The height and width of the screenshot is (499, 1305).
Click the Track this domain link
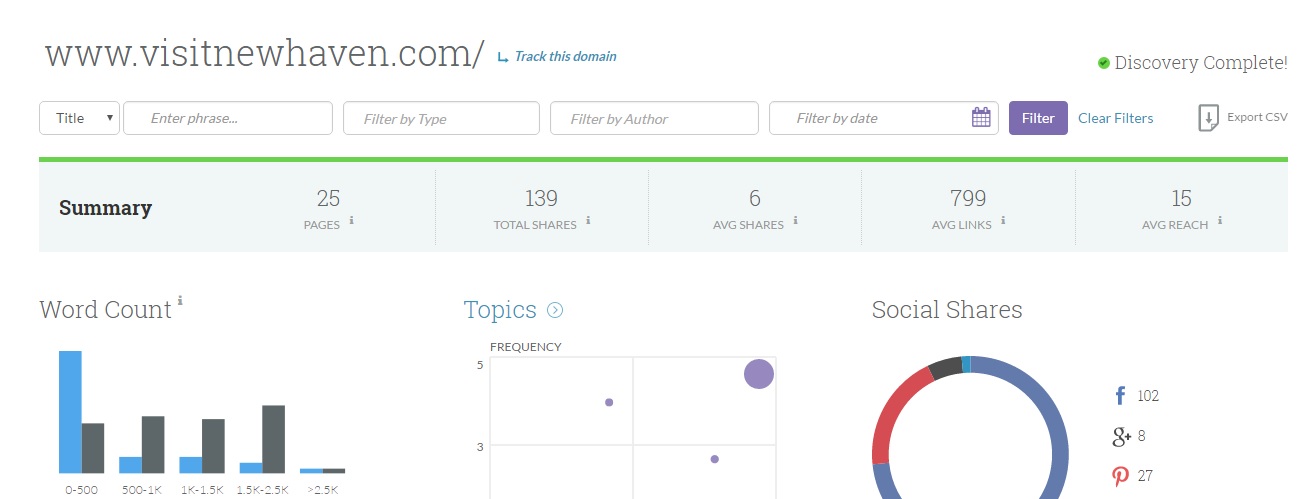tap(564, 57)
